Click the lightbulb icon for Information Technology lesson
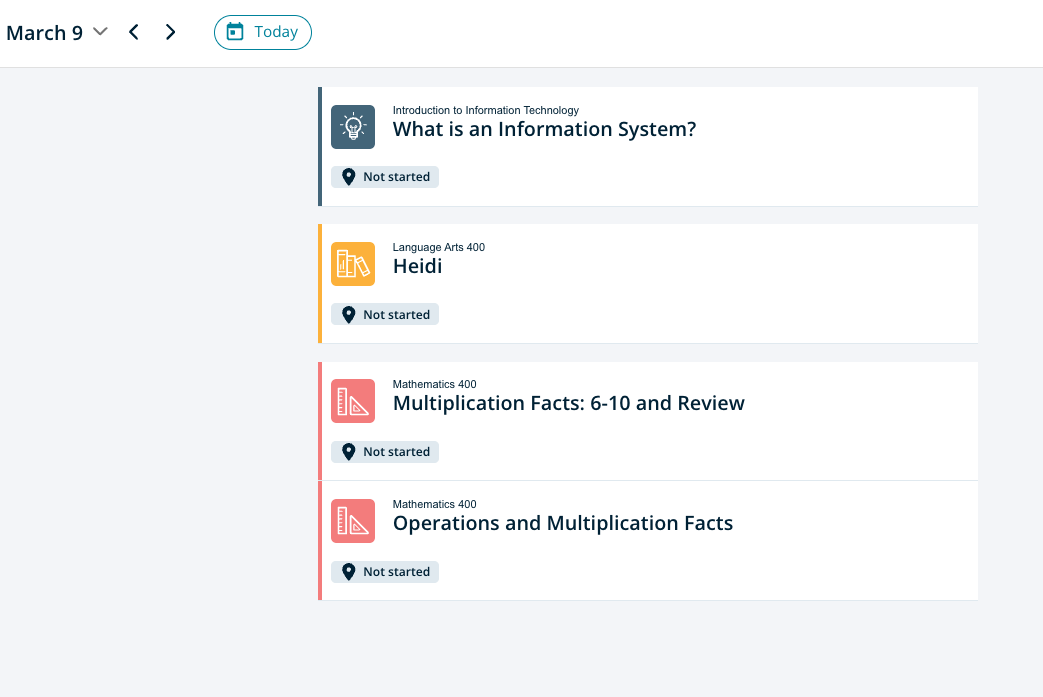Screen dimensions: 1043x697 [x=353, y=127]
